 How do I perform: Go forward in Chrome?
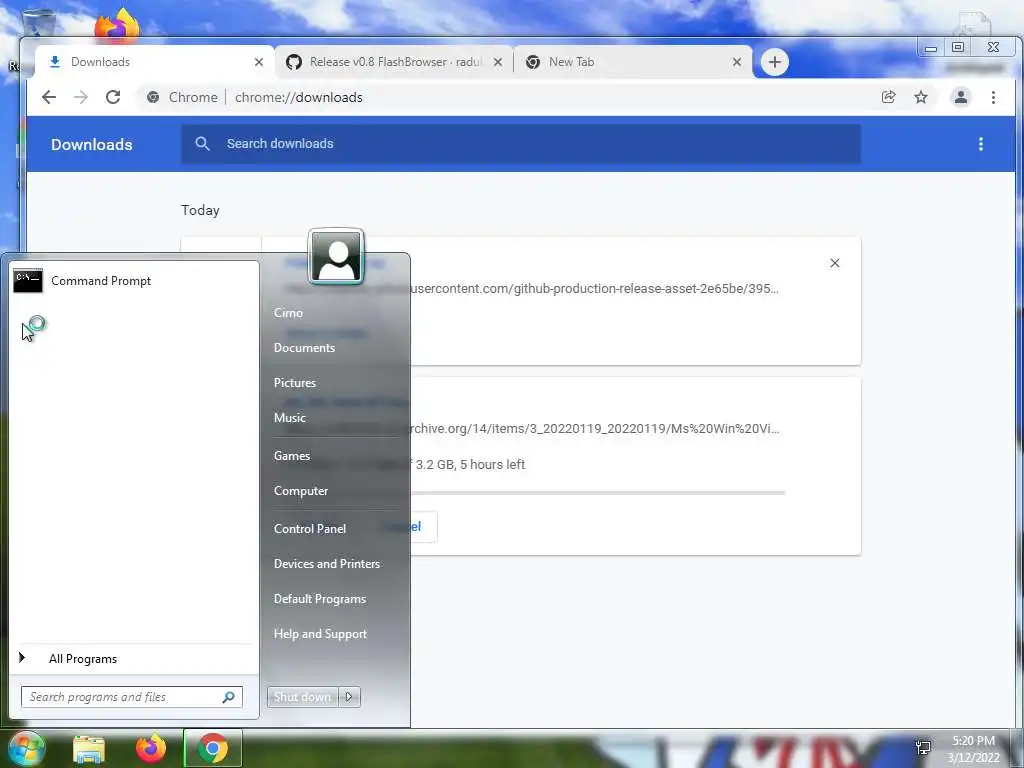[x=81, y=97]
